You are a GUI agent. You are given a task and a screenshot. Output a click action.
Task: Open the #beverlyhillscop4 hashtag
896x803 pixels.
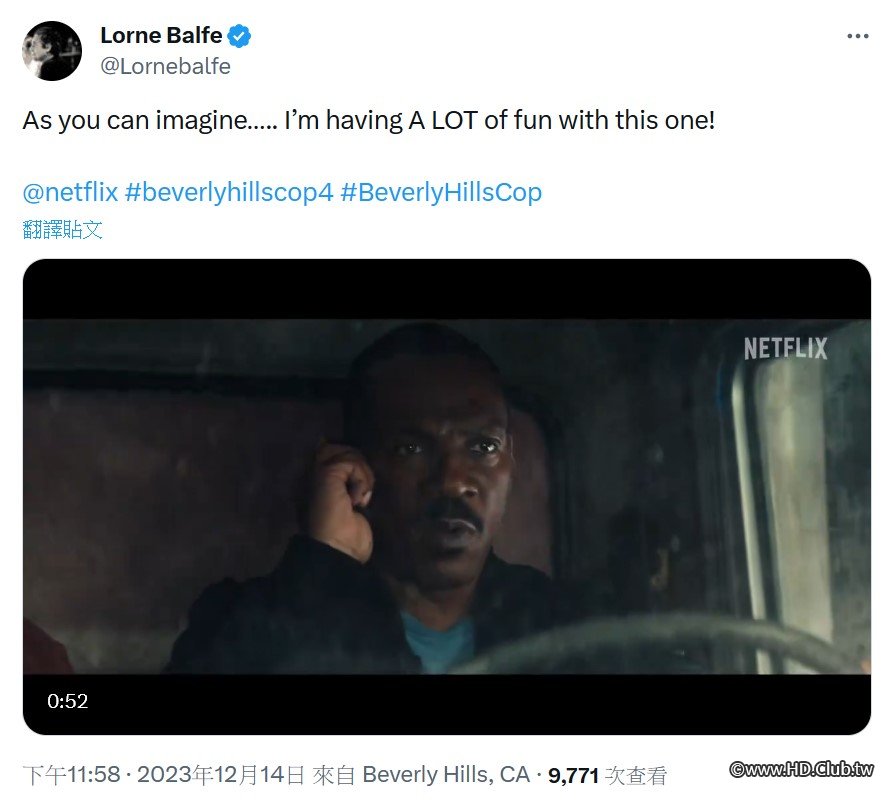point(228,192)
